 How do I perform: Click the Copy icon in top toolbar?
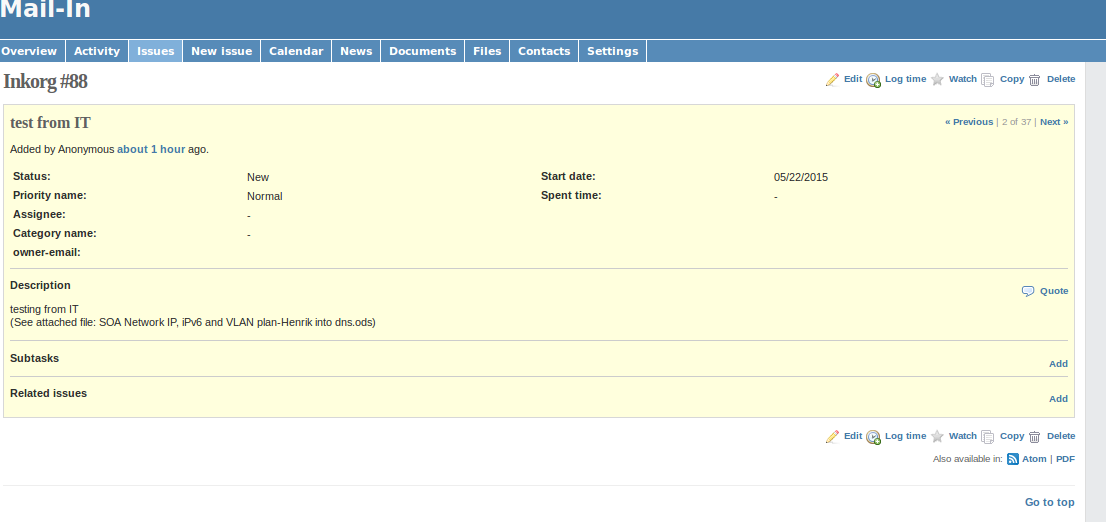988,80
